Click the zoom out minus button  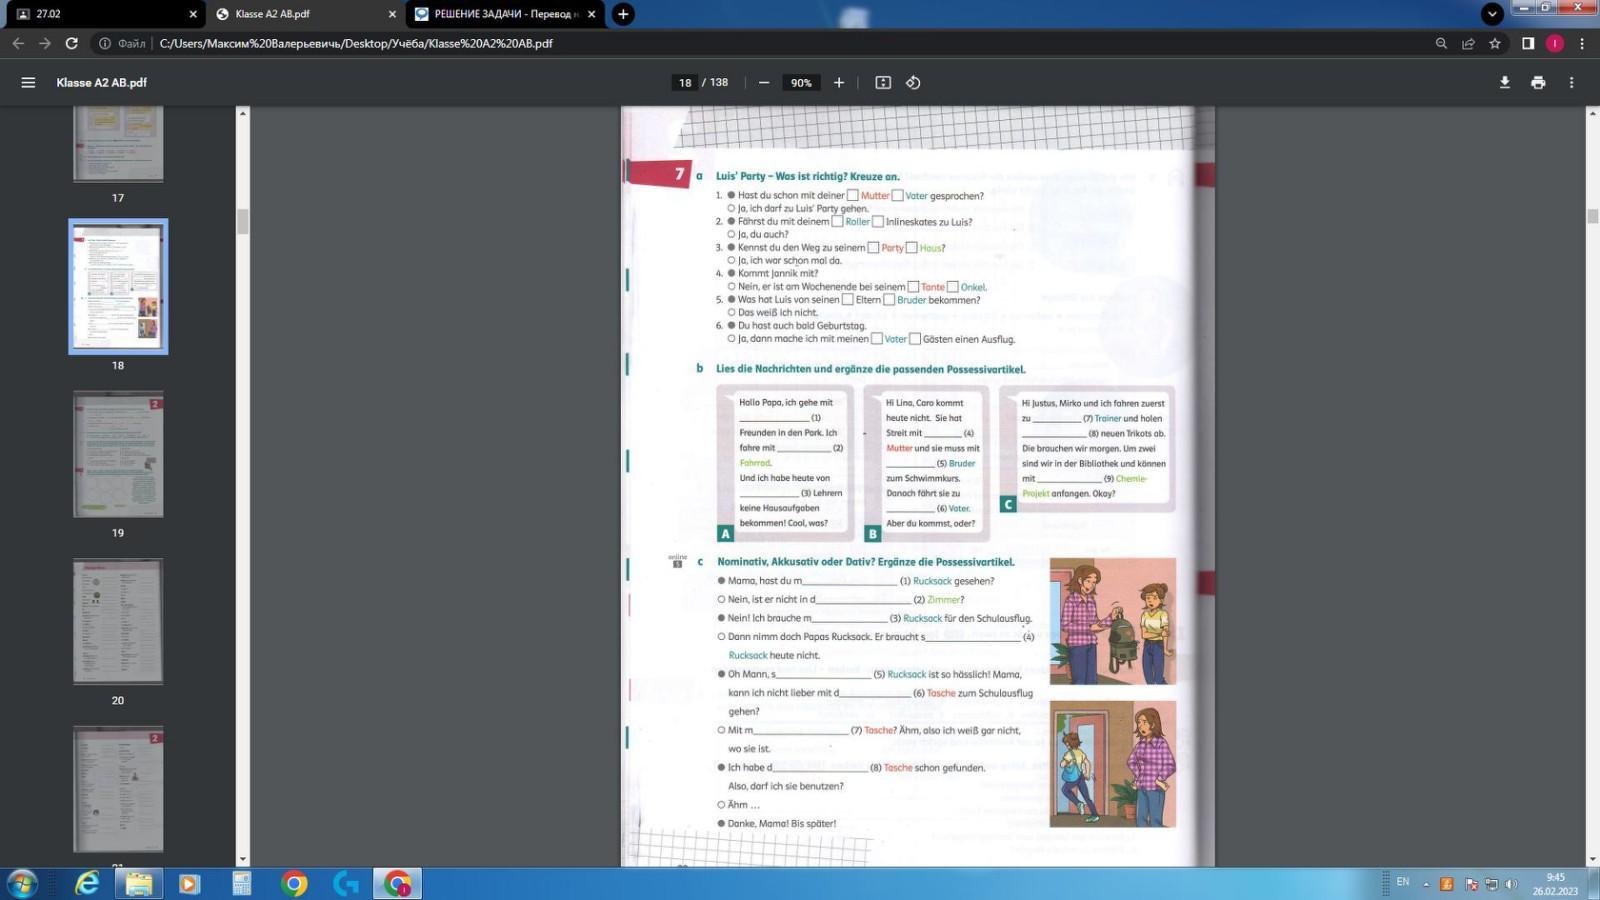764,83
